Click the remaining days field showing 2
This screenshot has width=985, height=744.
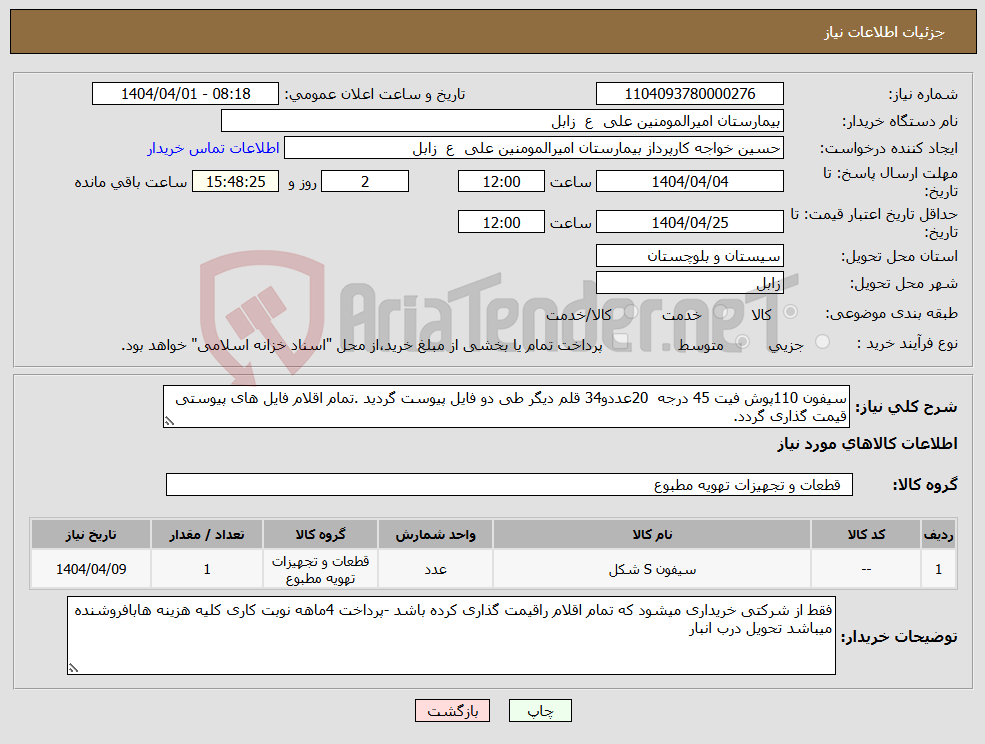tap(365, 182)
